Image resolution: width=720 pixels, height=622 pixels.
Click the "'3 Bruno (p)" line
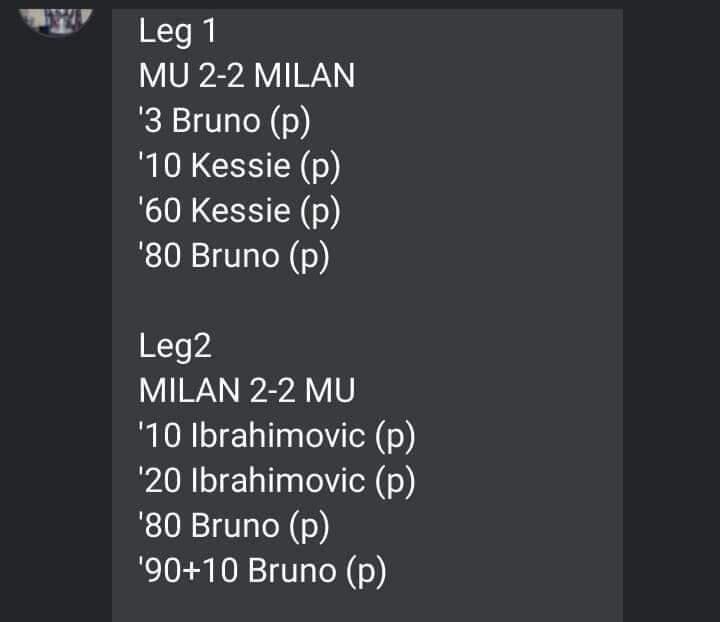(x=225, y=121)
